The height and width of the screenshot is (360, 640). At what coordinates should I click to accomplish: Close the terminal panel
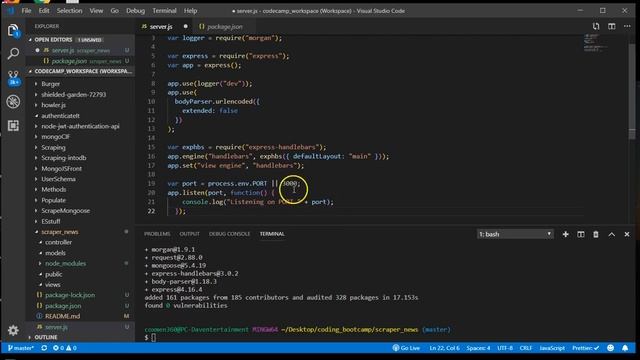(x=627, y=234)
